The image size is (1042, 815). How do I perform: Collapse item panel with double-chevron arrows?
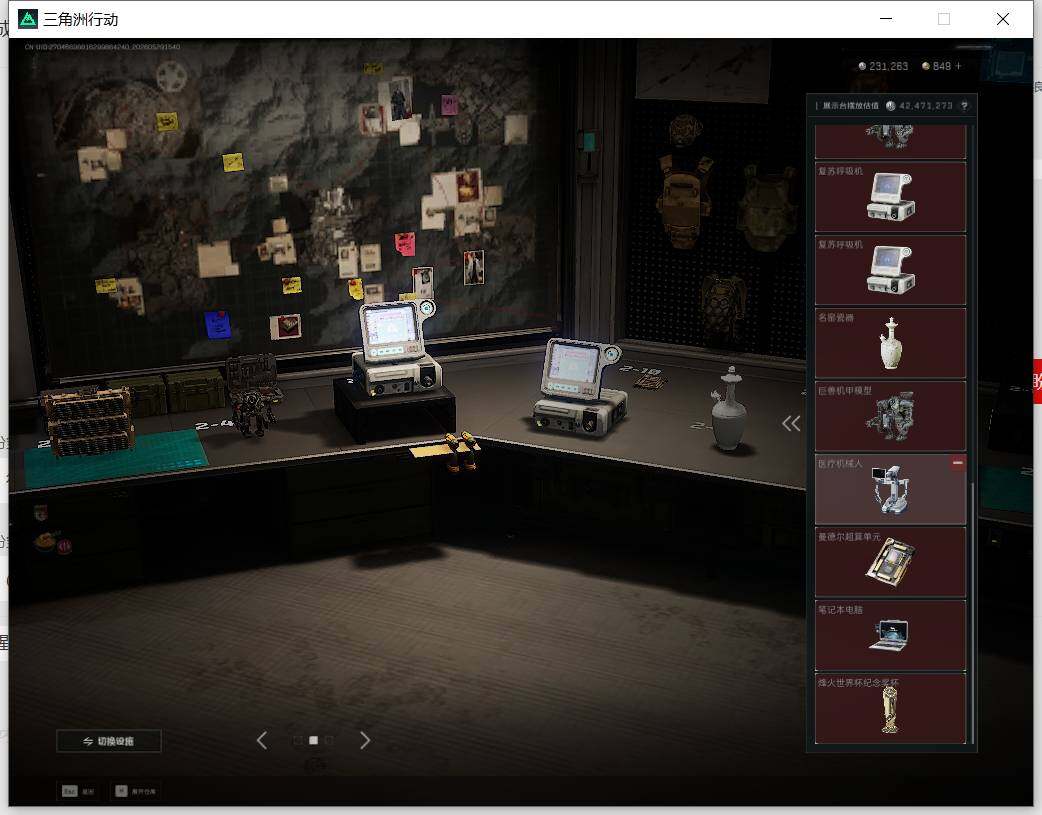click(791, 423)
